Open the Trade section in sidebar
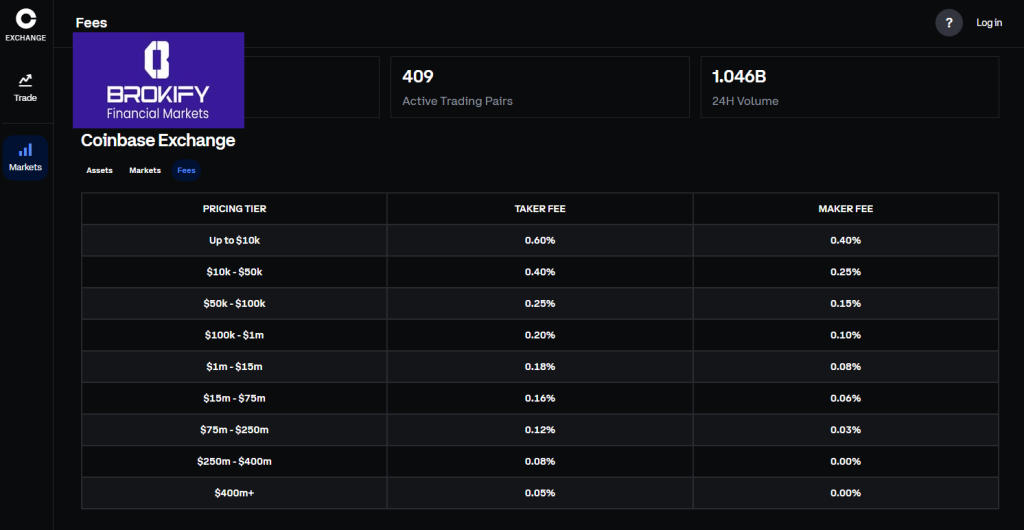This screenshot has width=1024, height=530. pos(26,87)
